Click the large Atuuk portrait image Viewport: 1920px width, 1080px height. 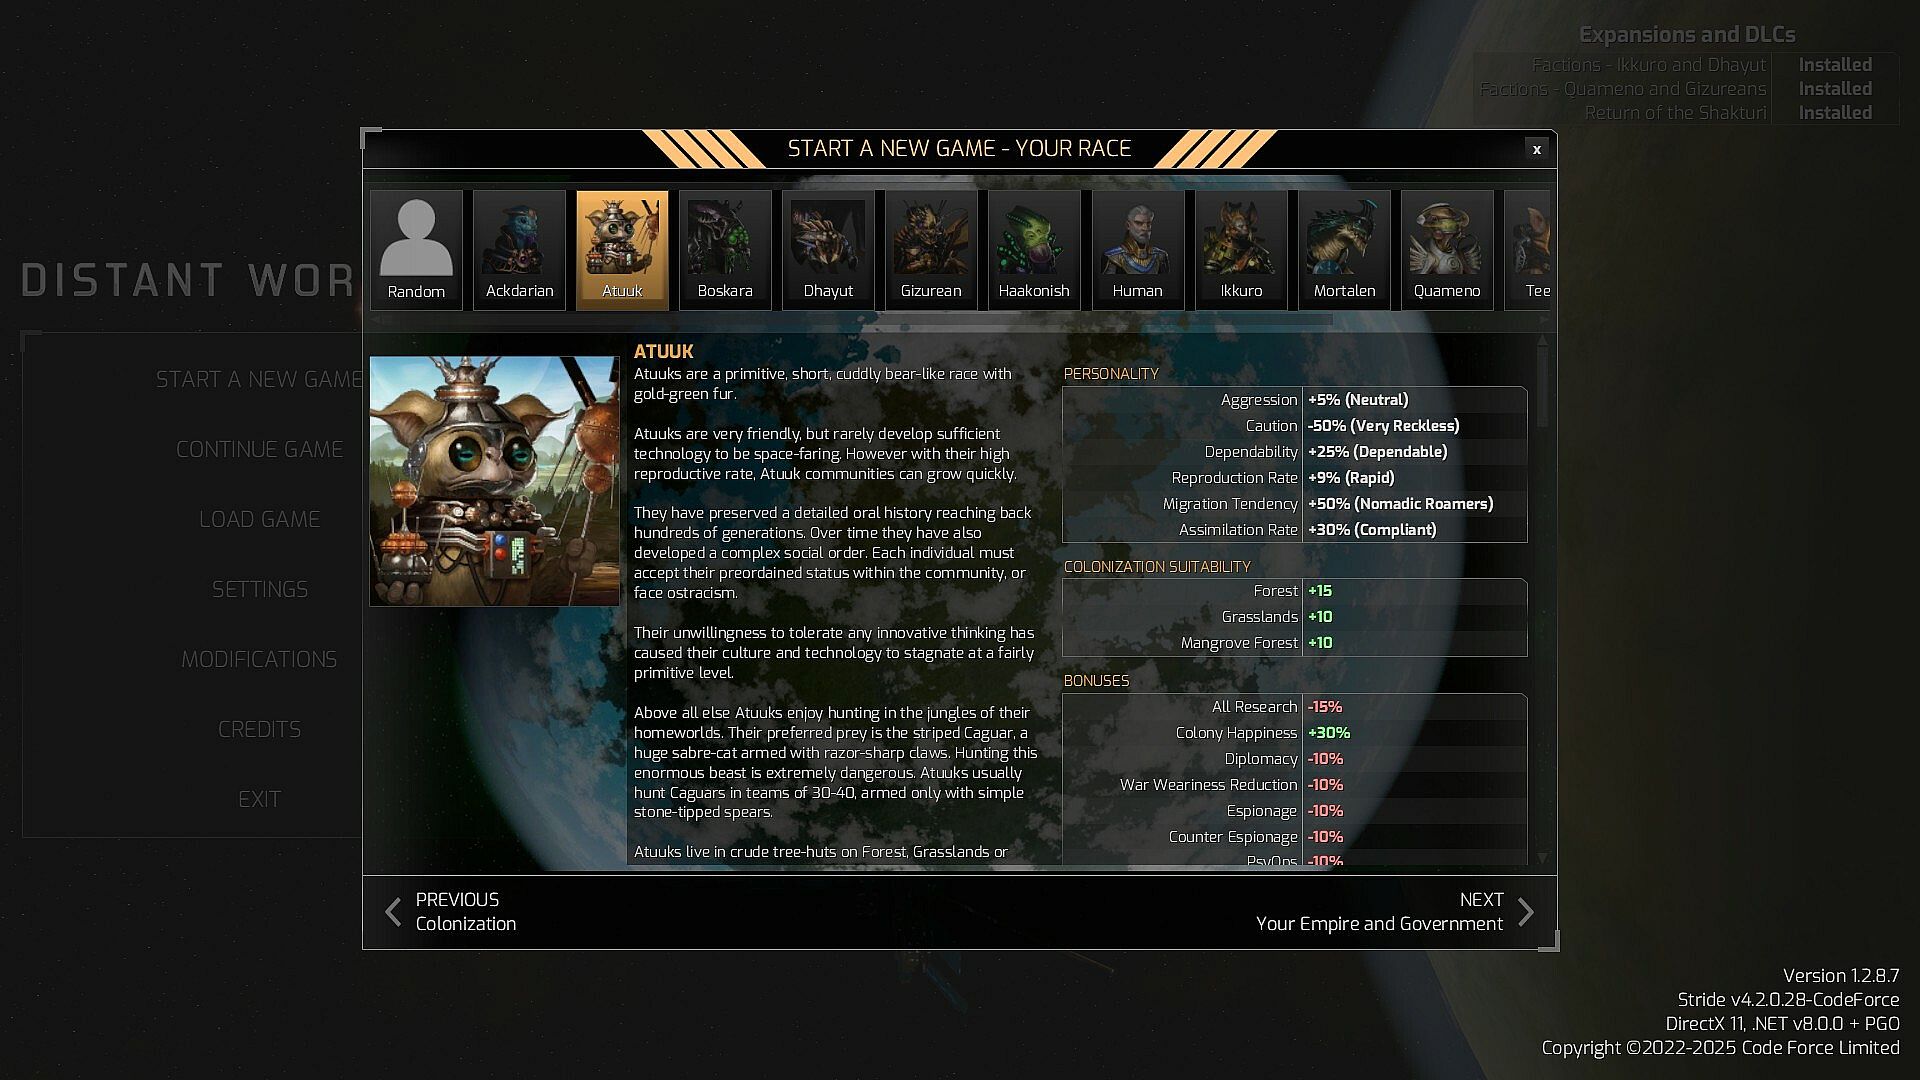tap(495, 481)
